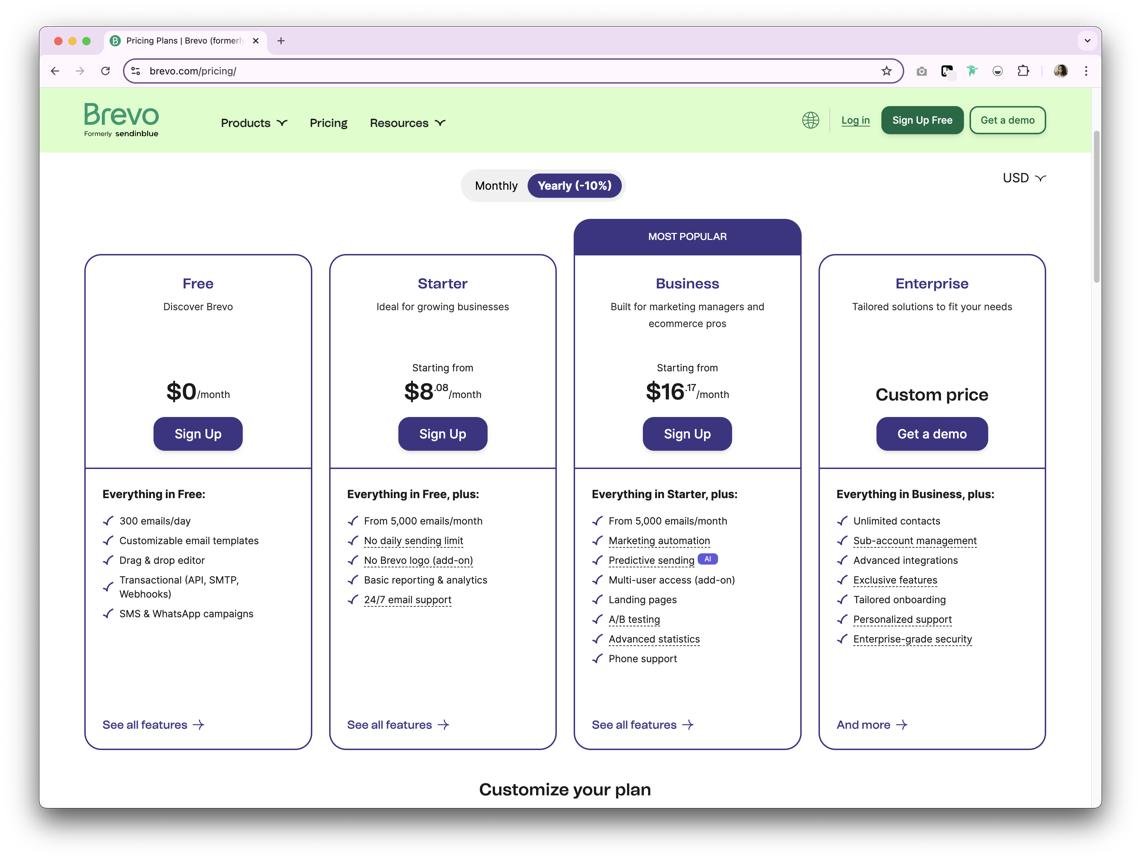Open the site information icon in address bar

tap(135, 71)
